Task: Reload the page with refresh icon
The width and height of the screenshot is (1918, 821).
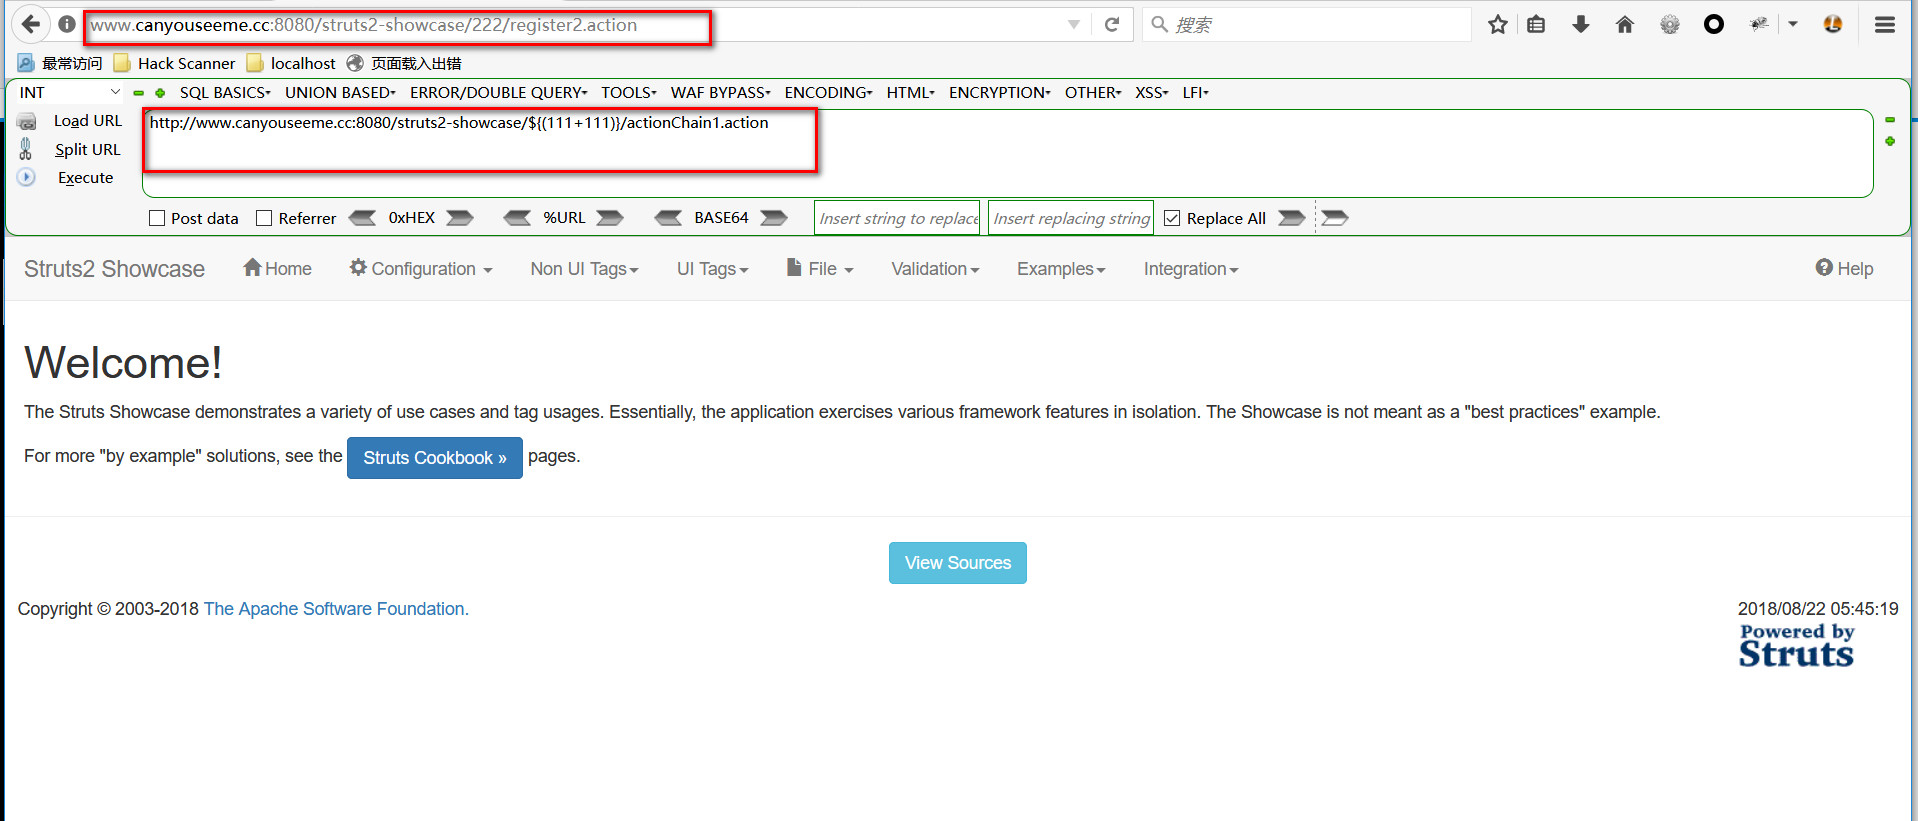Action: (x=1111, y=25)
